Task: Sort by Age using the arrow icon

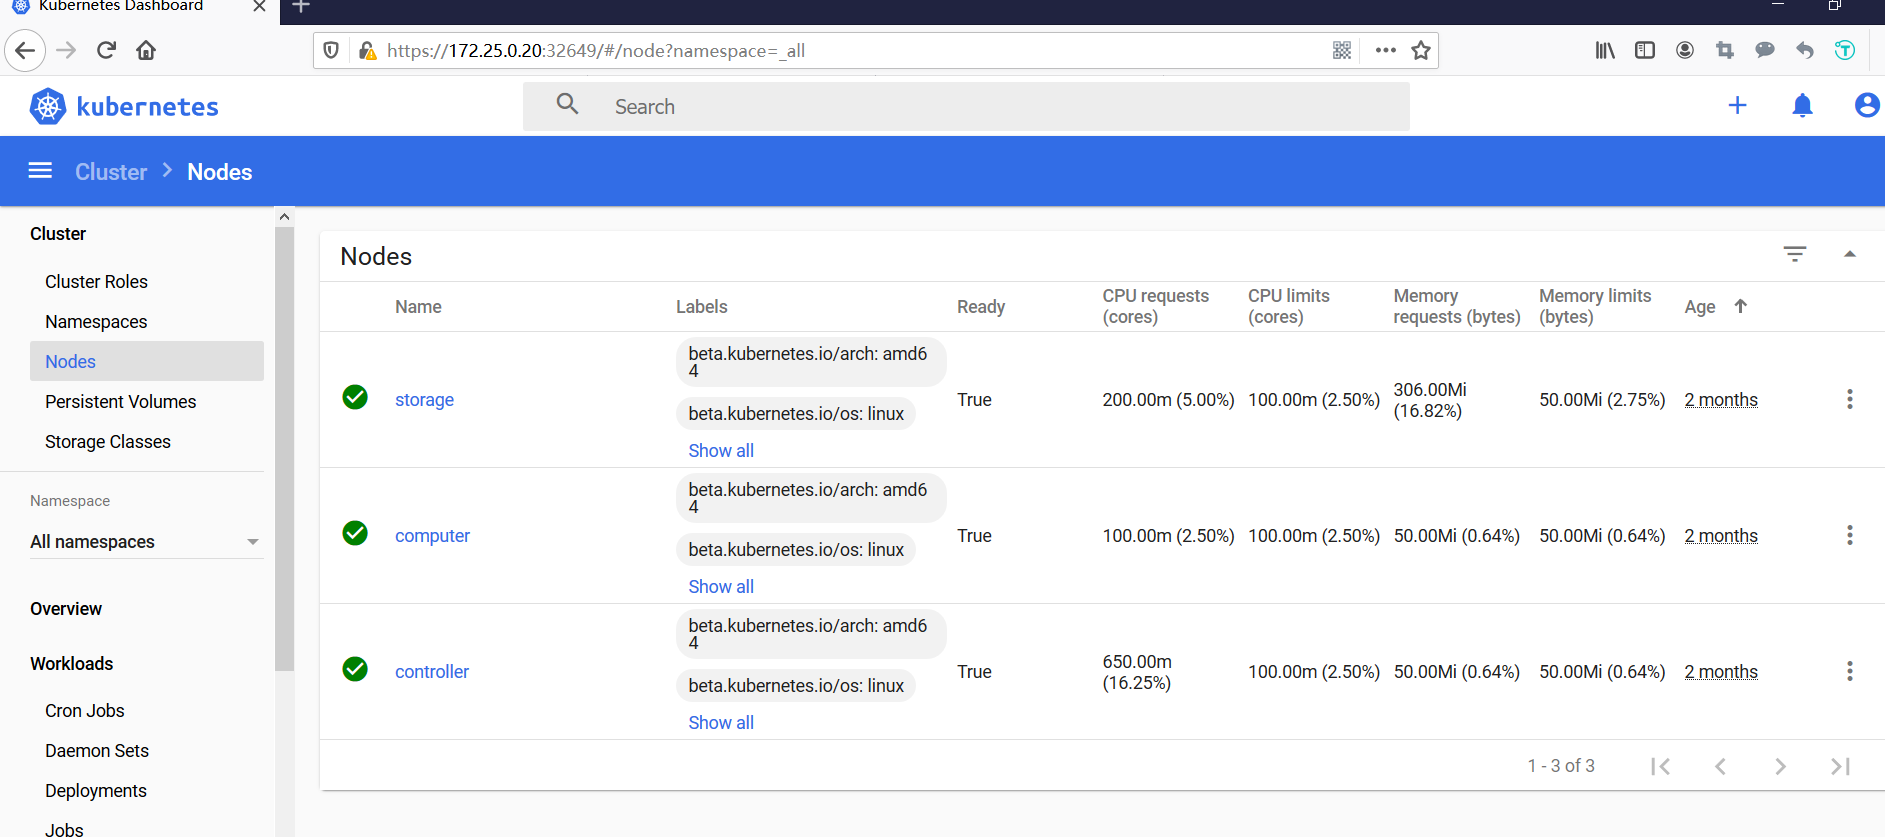Action: (x=1741, y=306)
